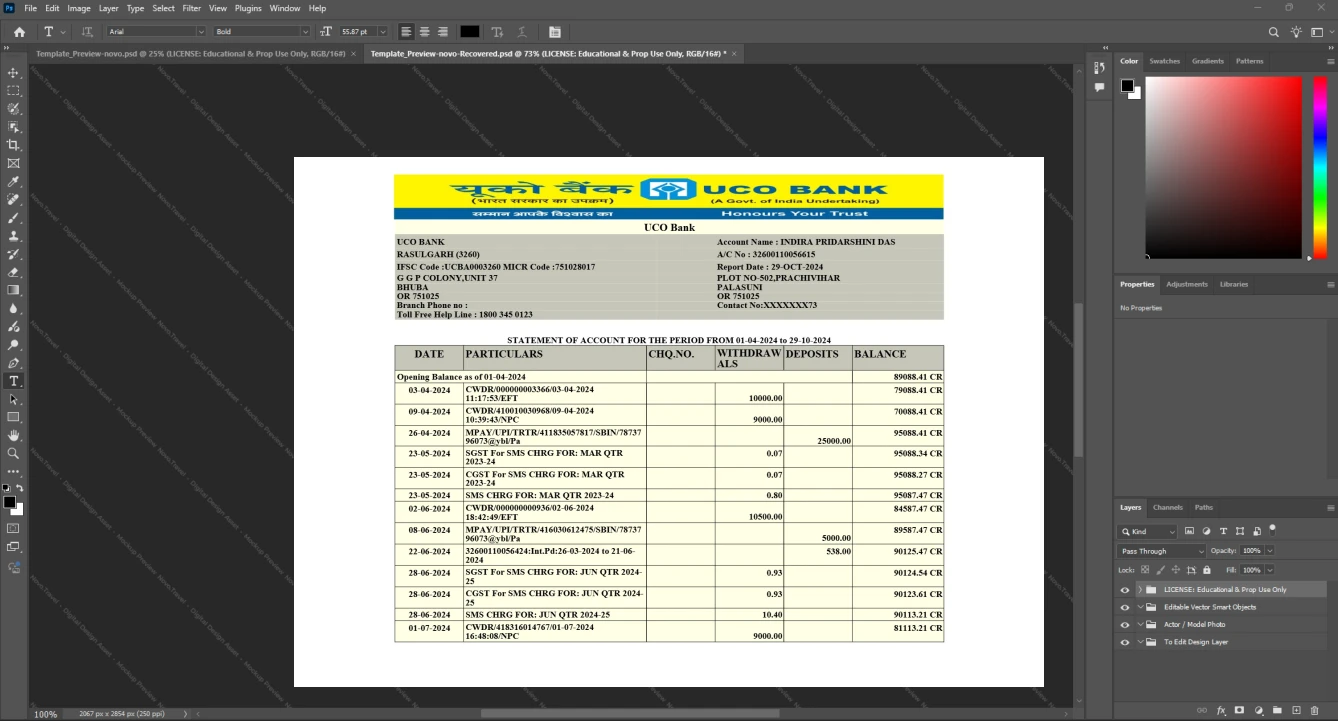The height and width of the screenshot is (721, 1338).
Task: Open the Plugins menu
Action: (248, 8)
